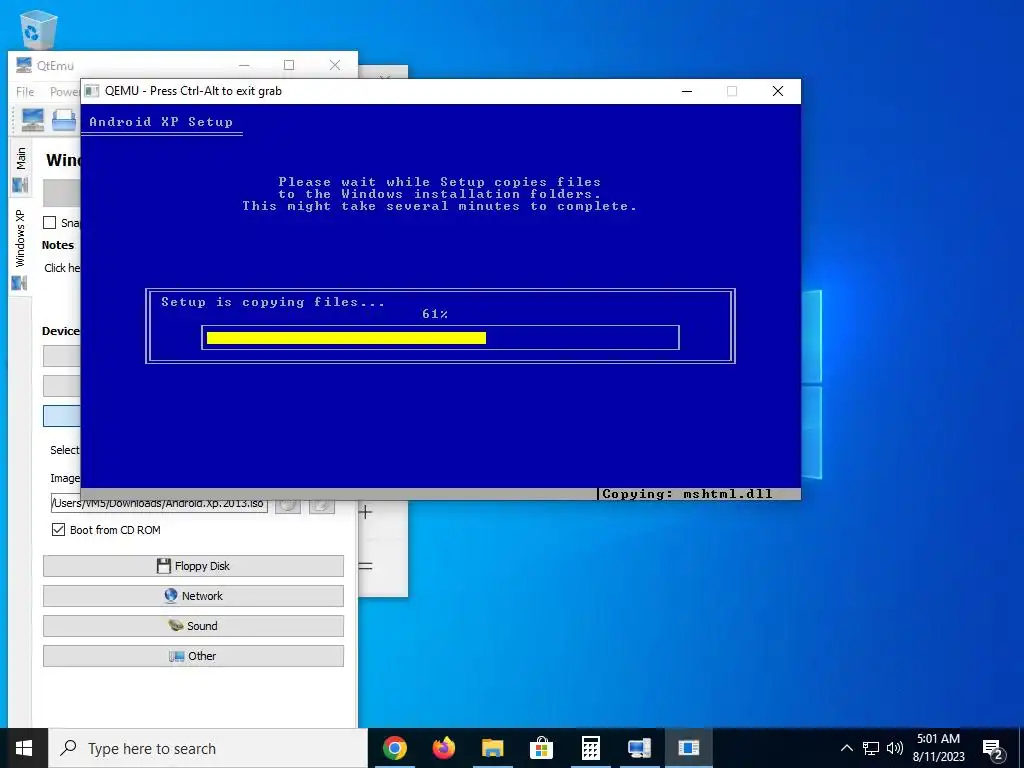Open the clock and date flyout
The height and width of the screenshot is (768, 1024).
[x=938, y=748]
